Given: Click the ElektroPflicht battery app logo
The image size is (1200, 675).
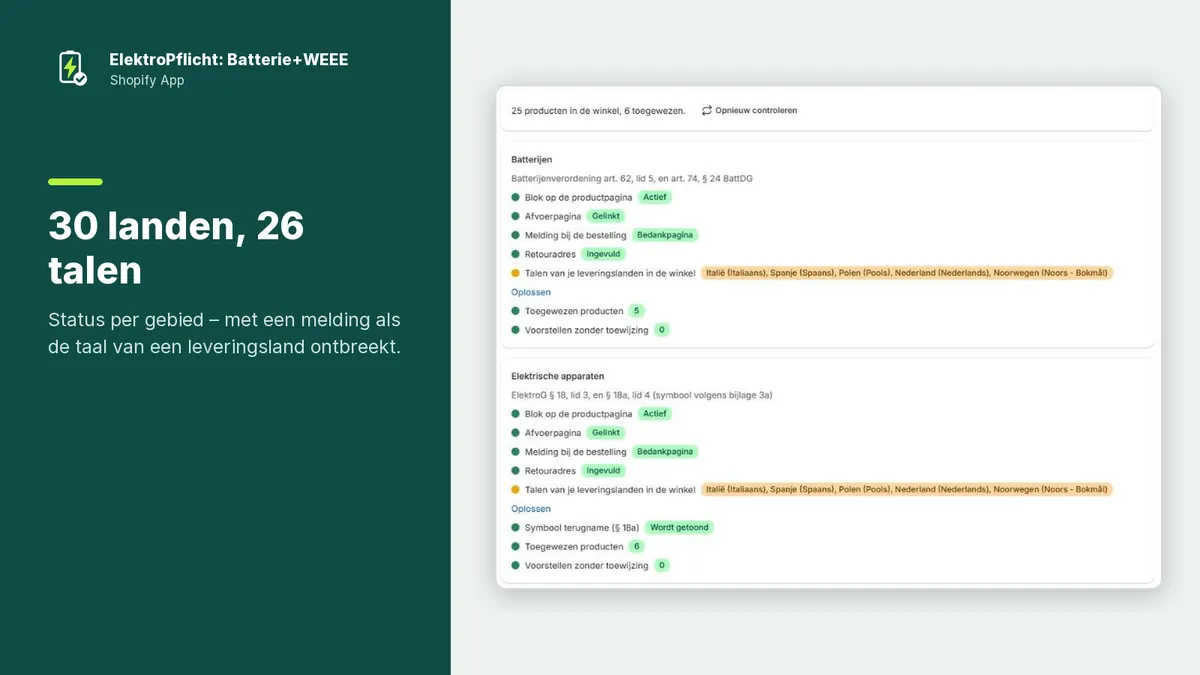Looking at the screenshot, I should coord(71,68).
